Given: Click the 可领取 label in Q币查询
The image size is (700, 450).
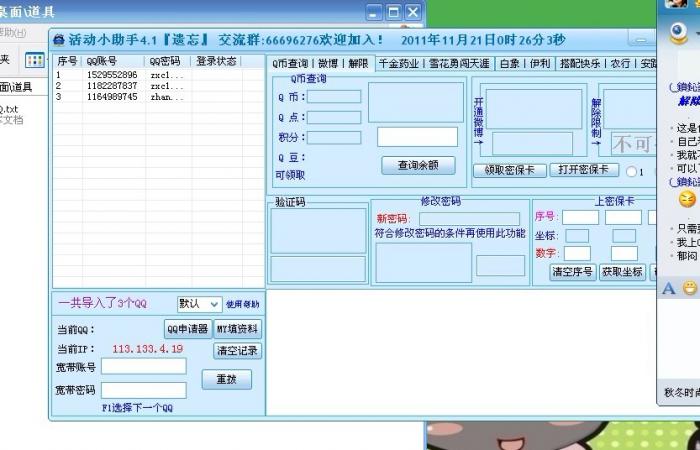Looking at the screenshot, I should (x=290, y=175).
